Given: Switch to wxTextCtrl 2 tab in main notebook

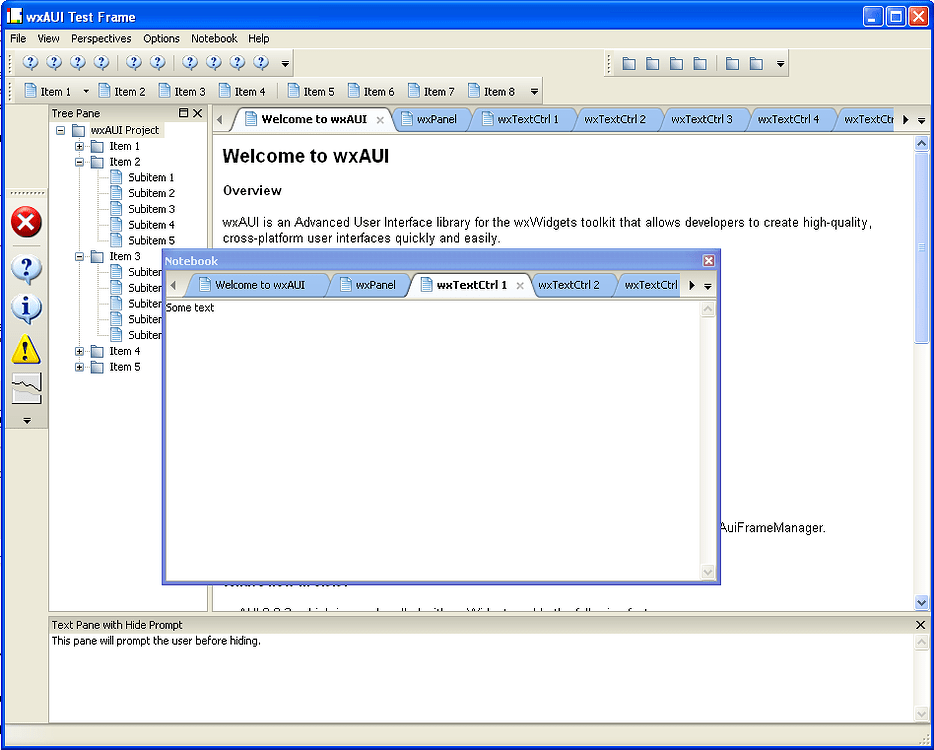Looking at the screenshot, I should point(615,119).
